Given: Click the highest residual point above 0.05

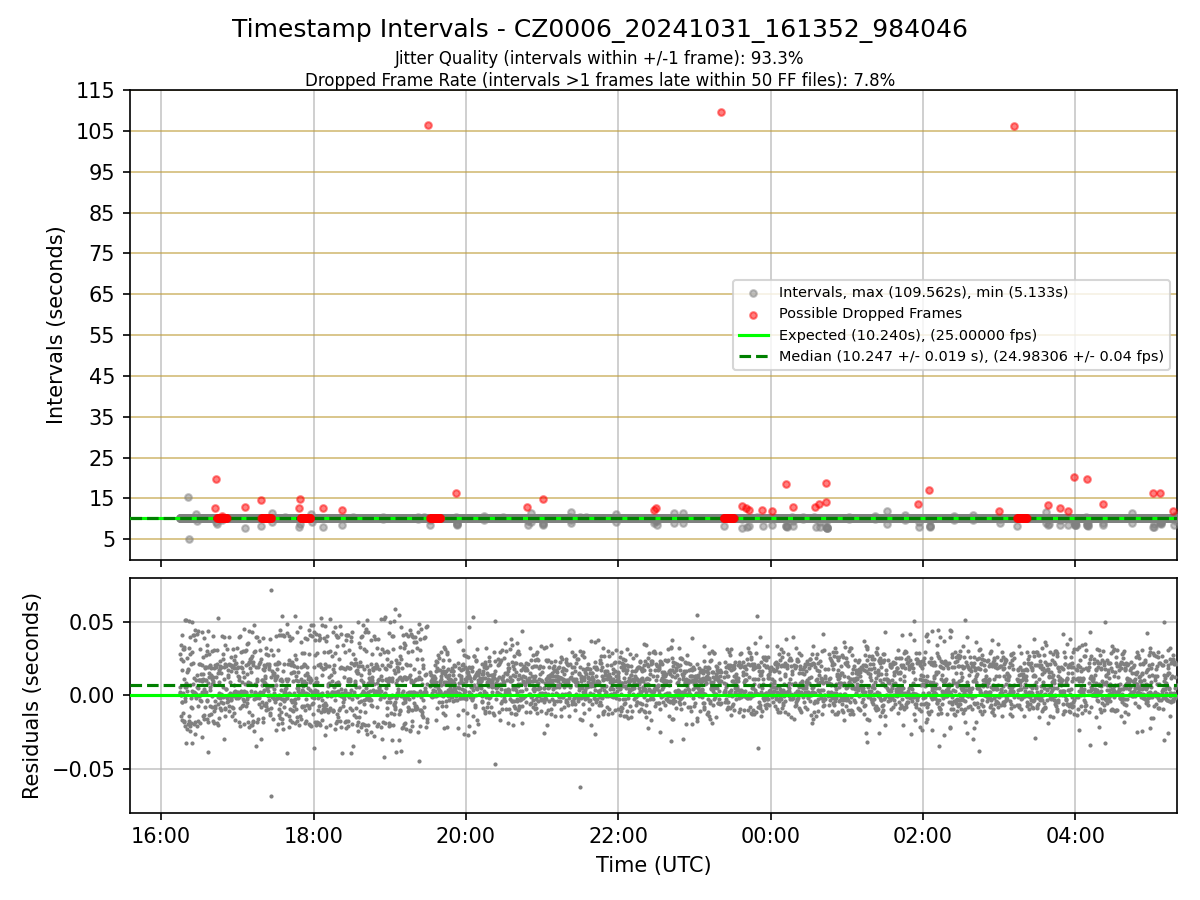Looking at the screenshot, I should pos(271,590).
